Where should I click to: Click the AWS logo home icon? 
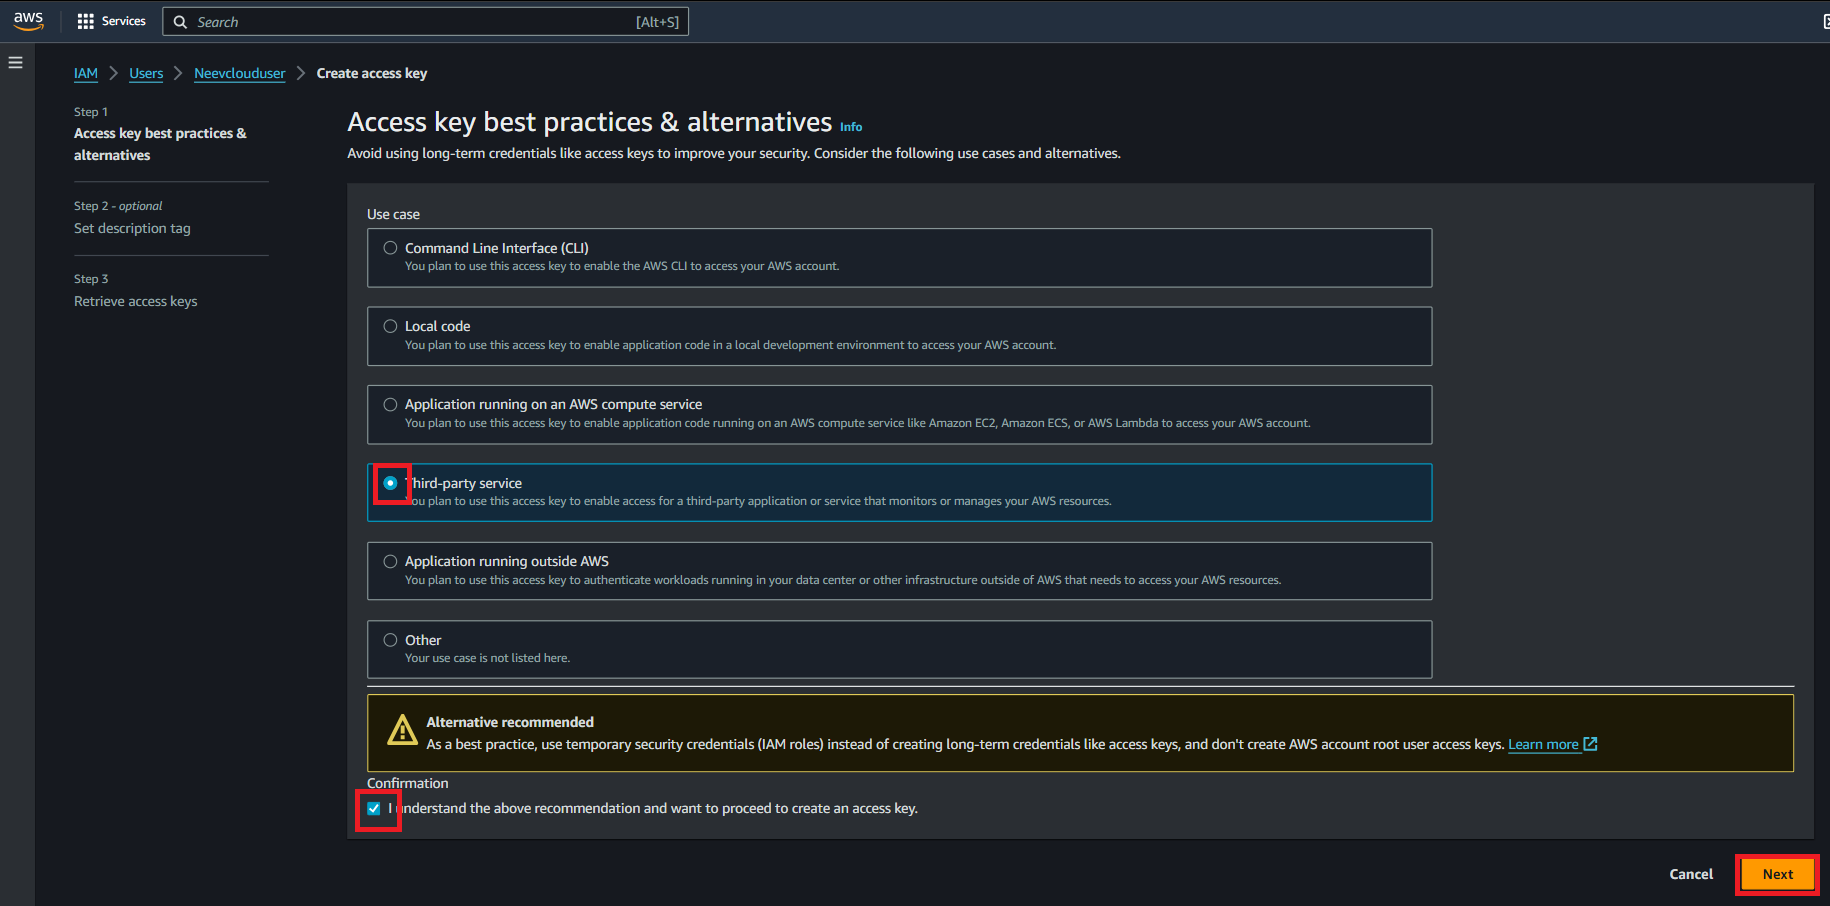[x=28, y=21]
